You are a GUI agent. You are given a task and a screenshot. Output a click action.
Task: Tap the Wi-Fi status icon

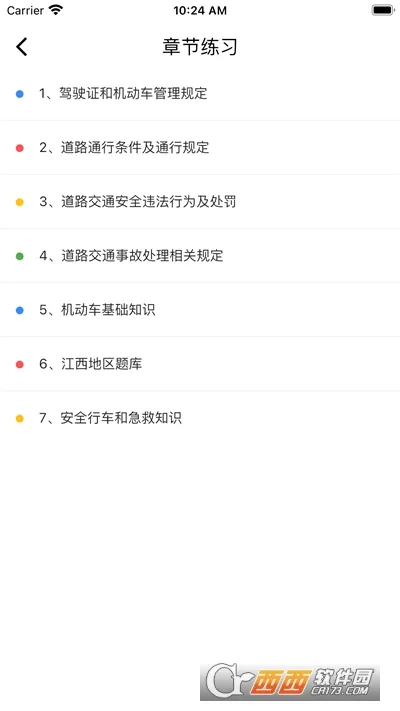tap(56, 10)
